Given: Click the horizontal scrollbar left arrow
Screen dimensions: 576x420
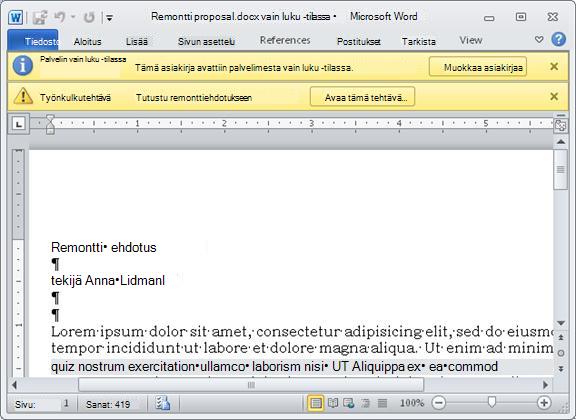Looking at the screenshot, I should pos(14,385).
